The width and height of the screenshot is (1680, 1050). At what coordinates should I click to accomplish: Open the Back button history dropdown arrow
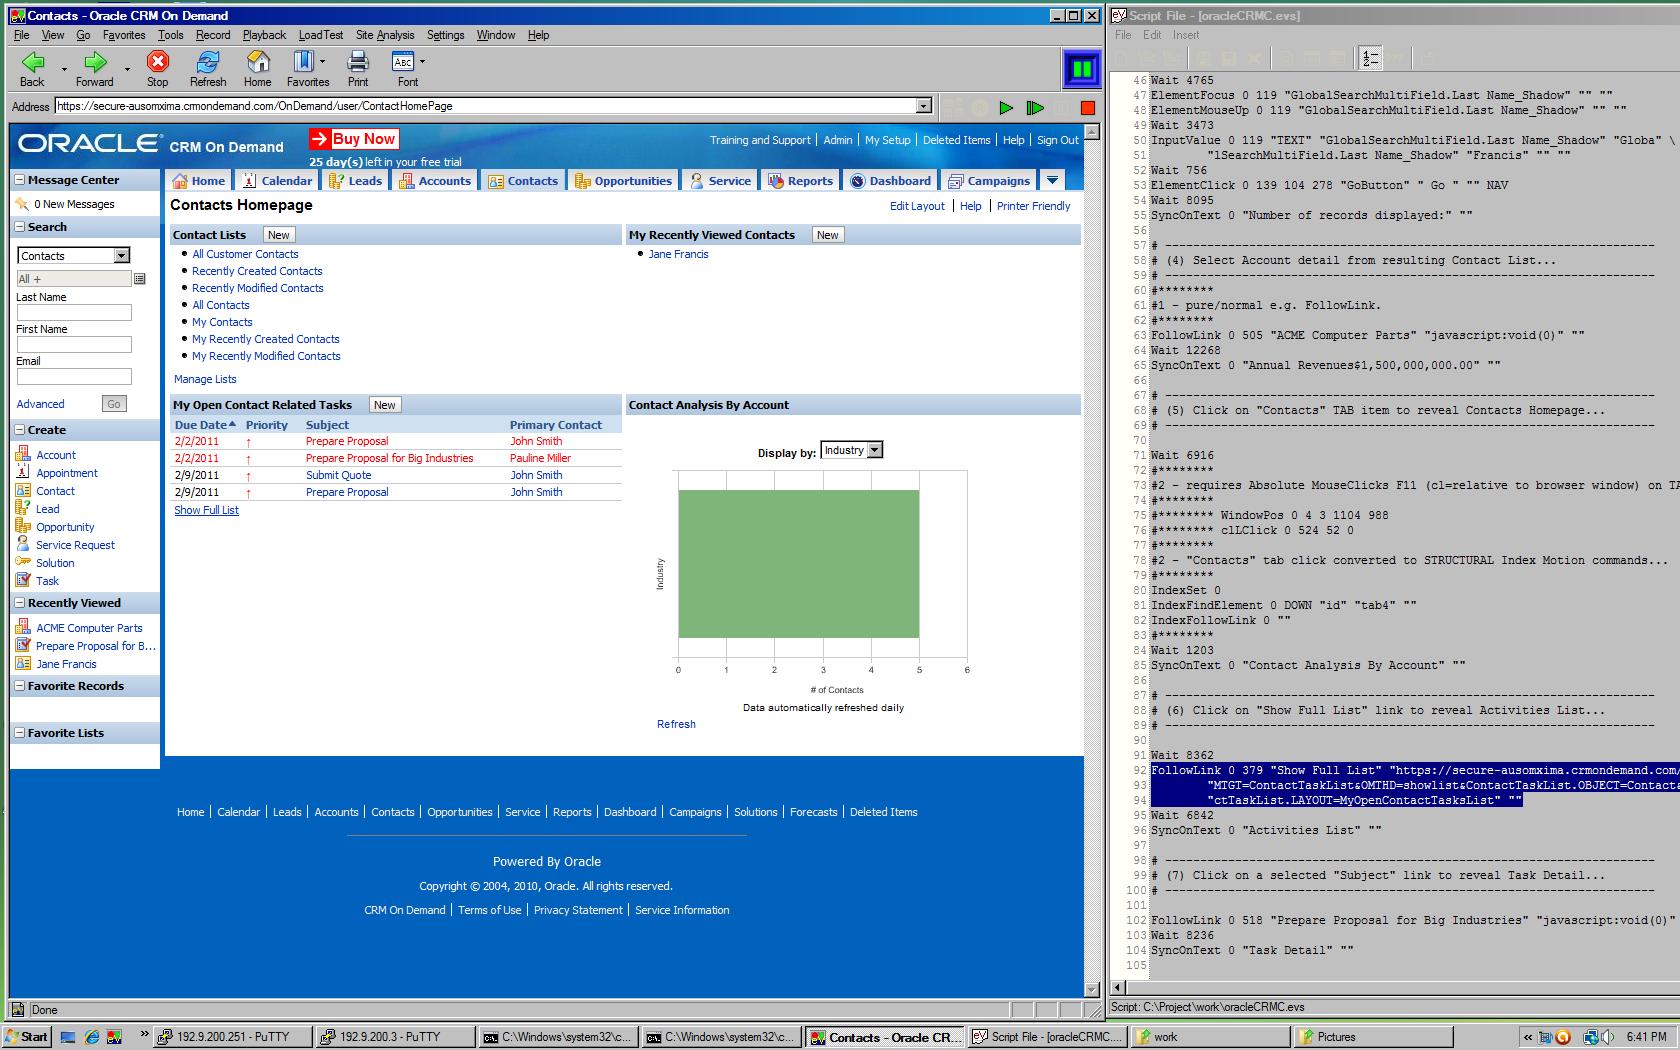pyautogui.click(x=65, y=69)
